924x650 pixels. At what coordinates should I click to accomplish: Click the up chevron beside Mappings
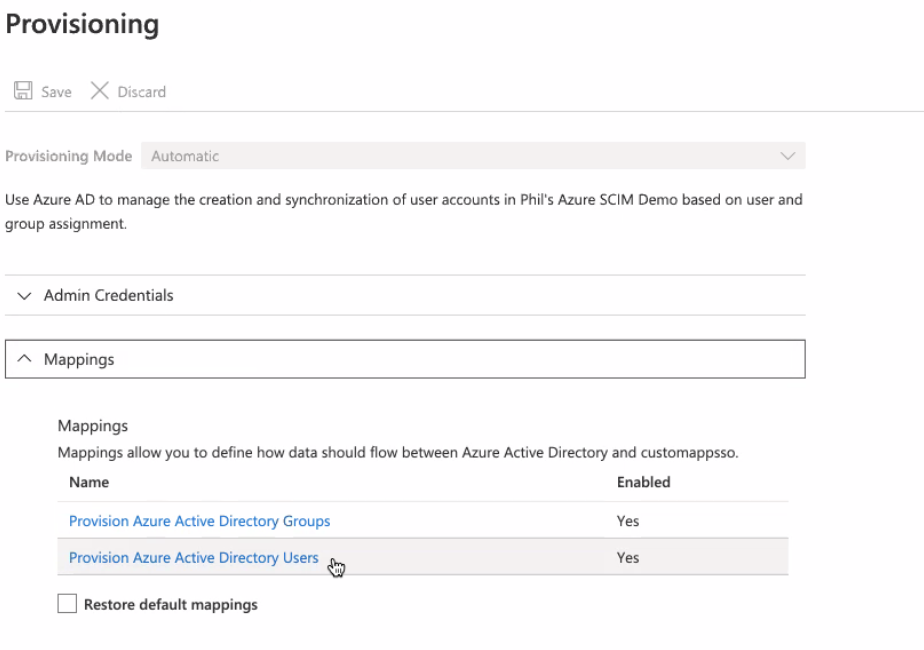pos(25,359)
